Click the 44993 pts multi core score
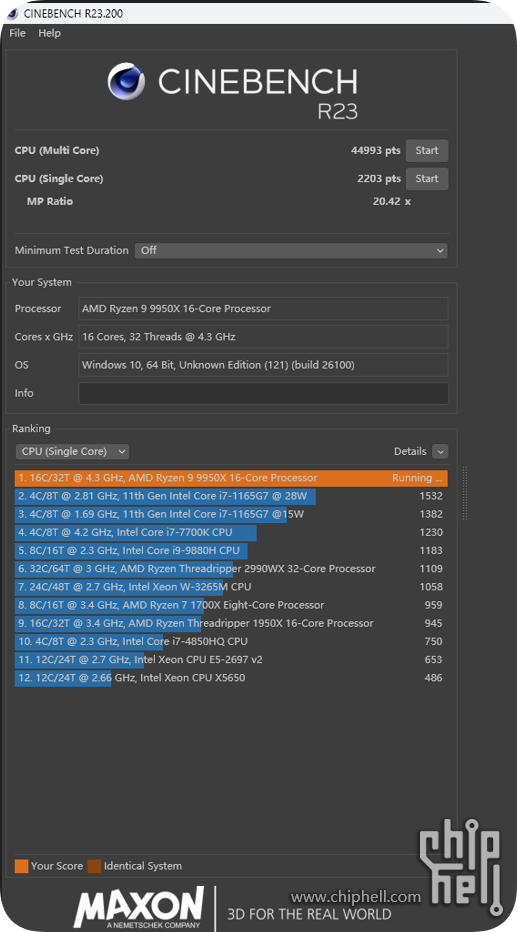The image size is (517, 932). pyautogui.click(x=376, y=150)
